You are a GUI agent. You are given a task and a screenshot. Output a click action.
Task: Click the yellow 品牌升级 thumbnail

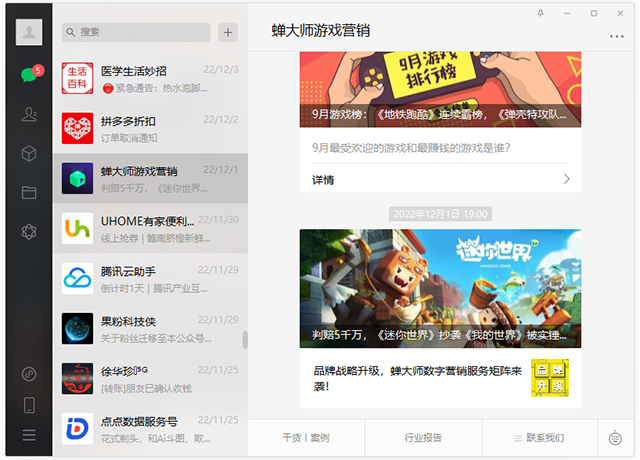click(x=550, y=378)
